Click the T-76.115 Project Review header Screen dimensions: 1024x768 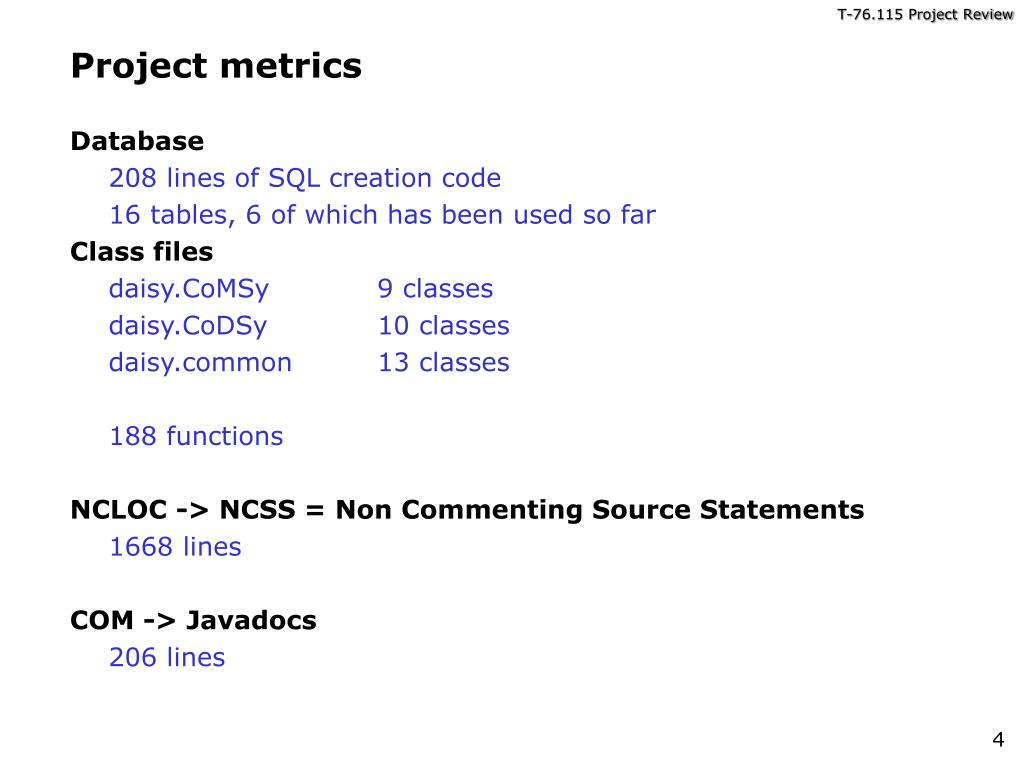(925, 14)
